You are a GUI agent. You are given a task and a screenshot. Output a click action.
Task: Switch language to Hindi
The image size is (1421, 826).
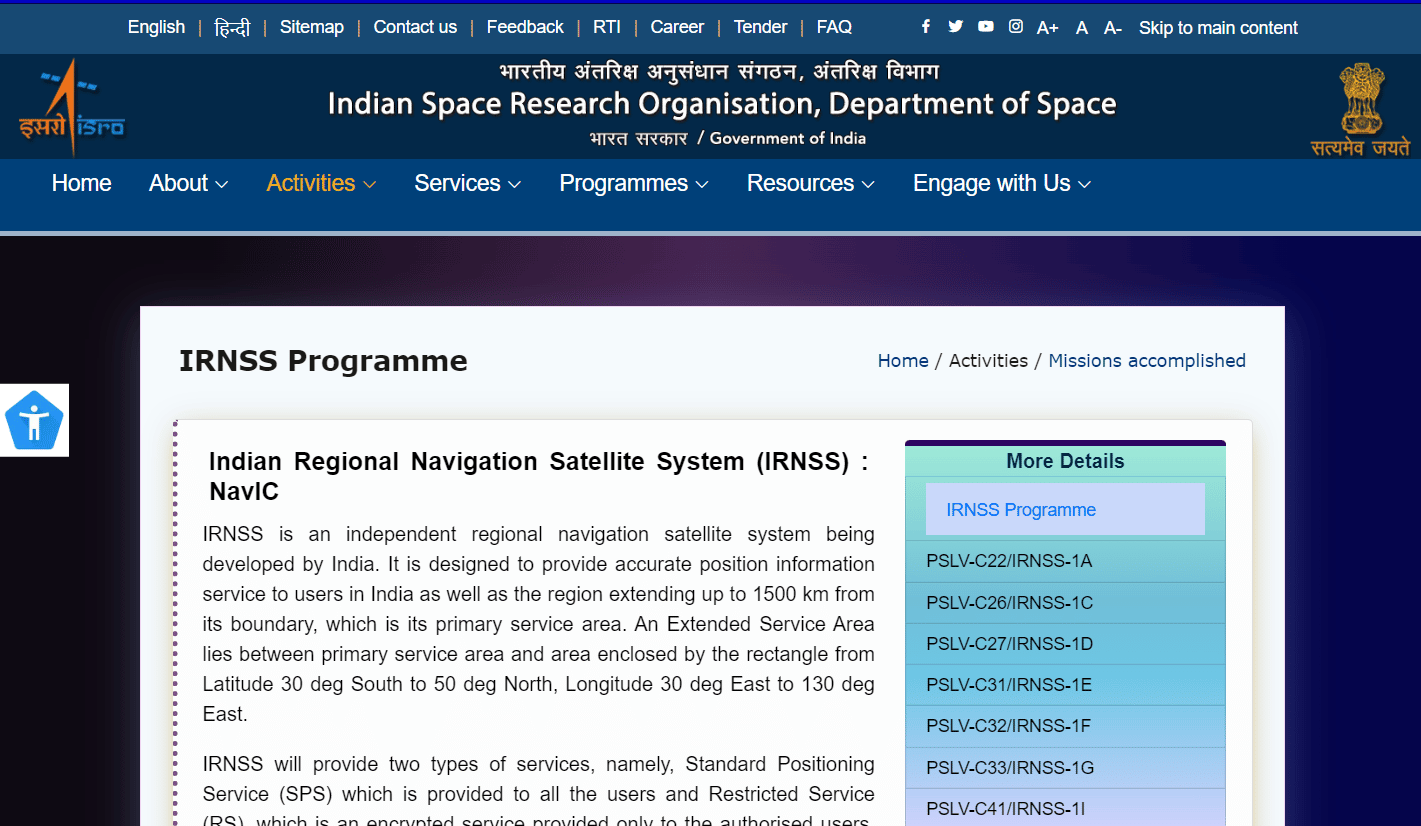[232, 28]
